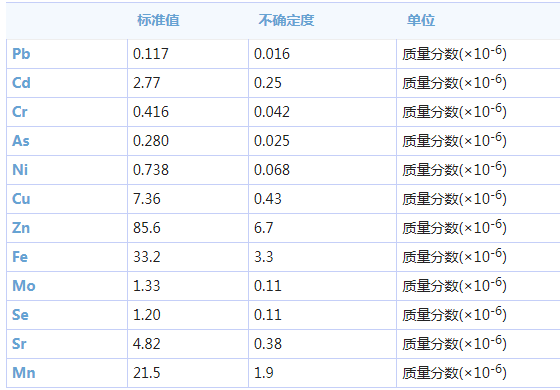Viewport: 560px width, 390px height.
Task: Select the Ni element row label
Action: (20, 170)
